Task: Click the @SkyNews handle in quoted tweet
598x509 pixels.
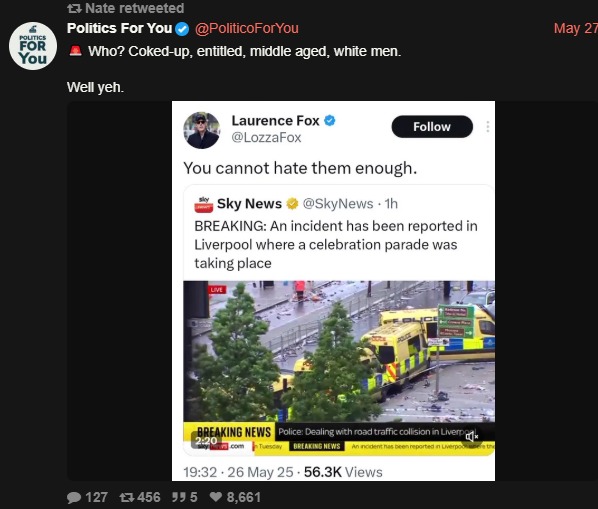Action: pos(338,204)
